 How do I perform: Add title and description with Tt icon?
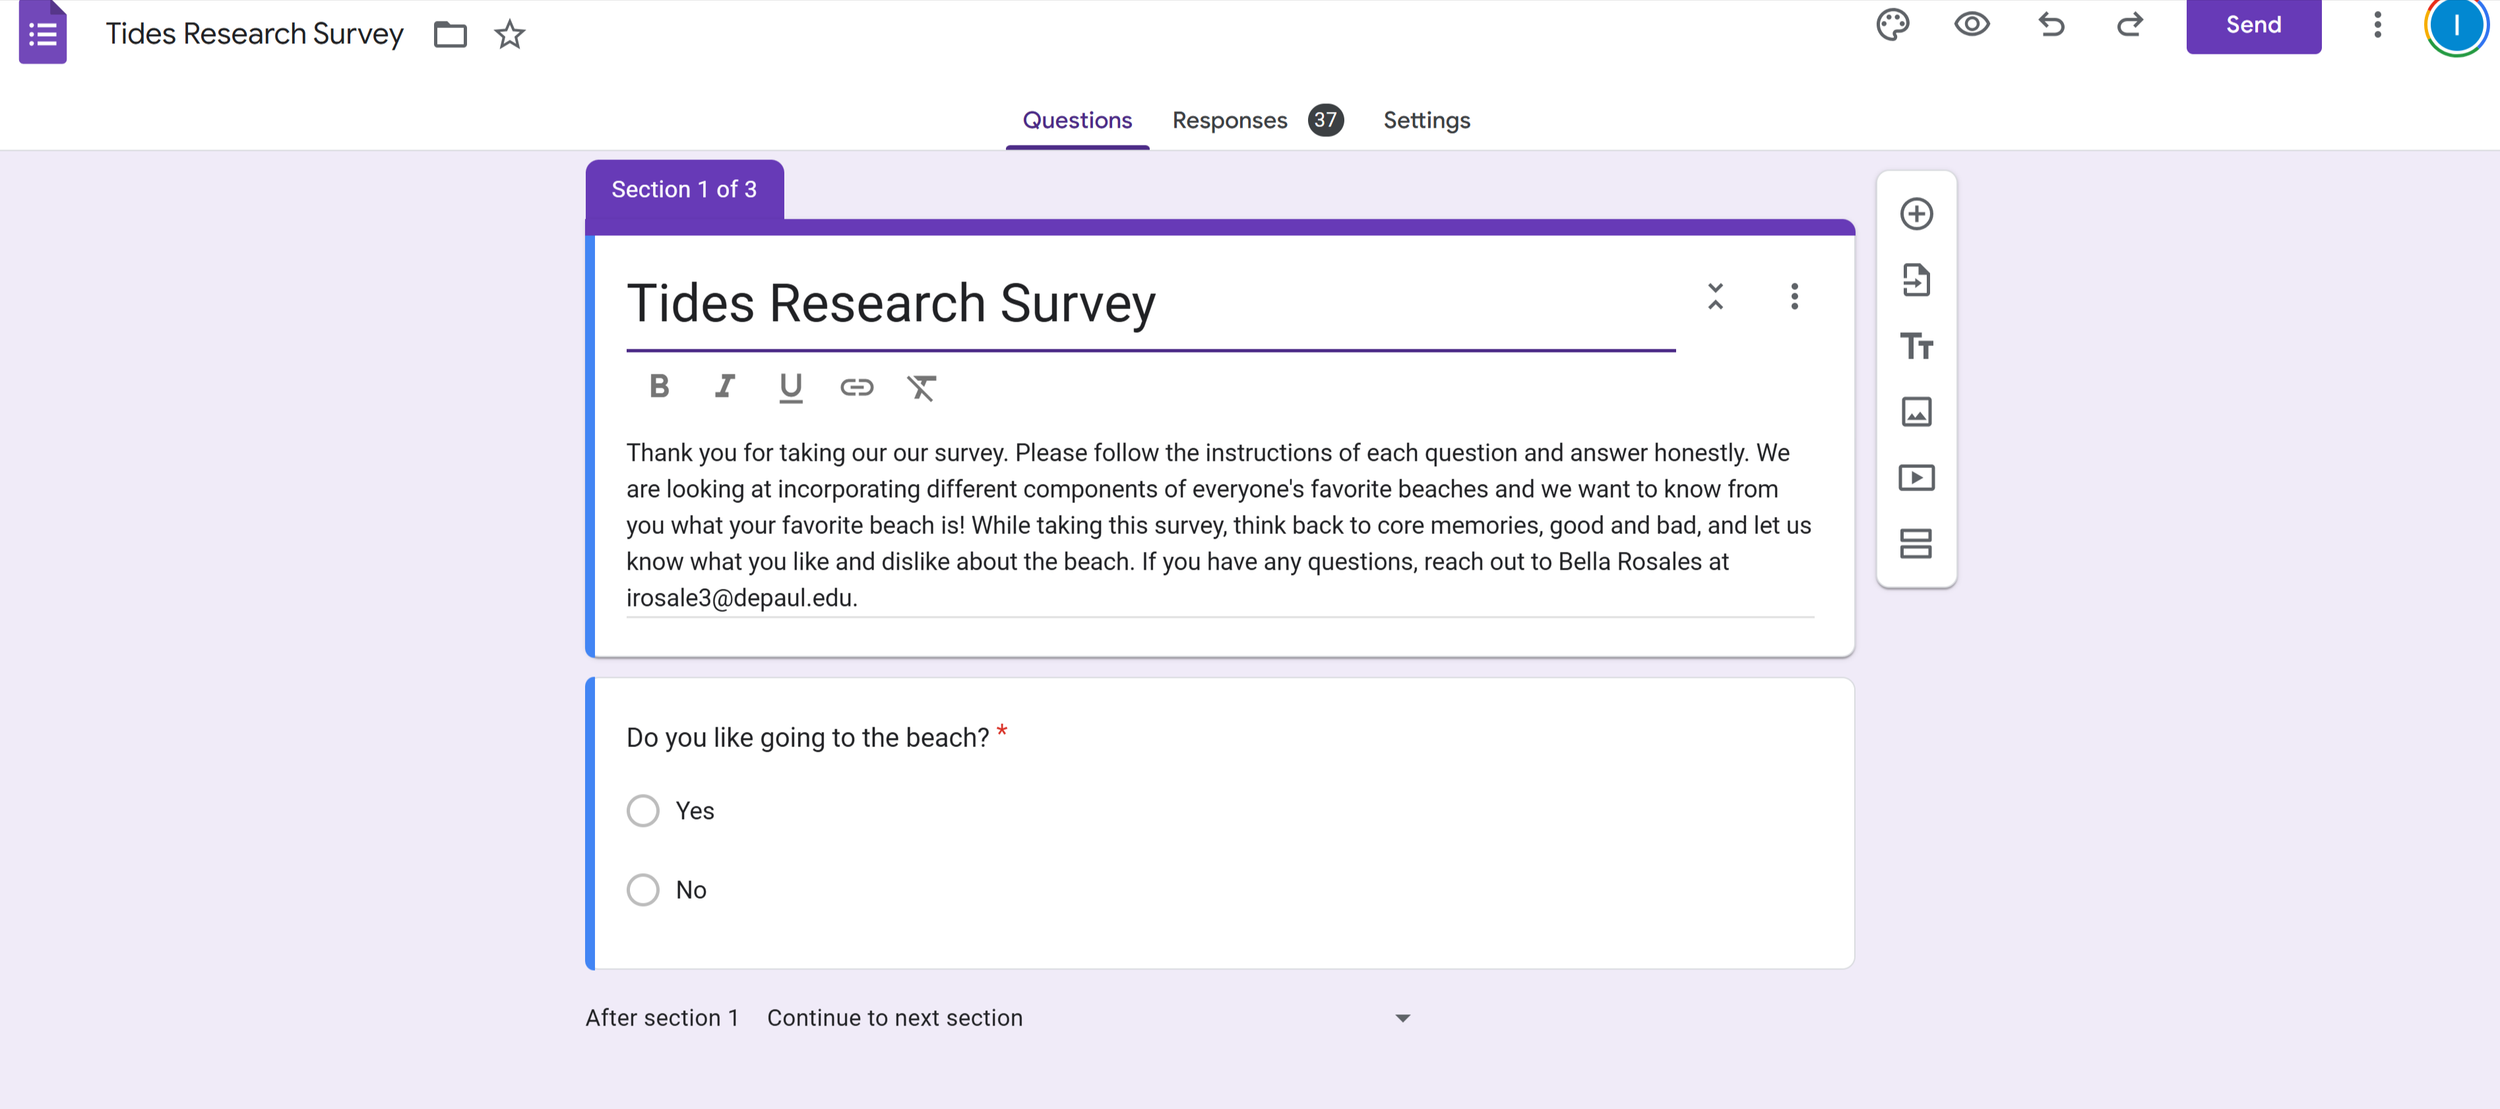(x=1916, y=346)
